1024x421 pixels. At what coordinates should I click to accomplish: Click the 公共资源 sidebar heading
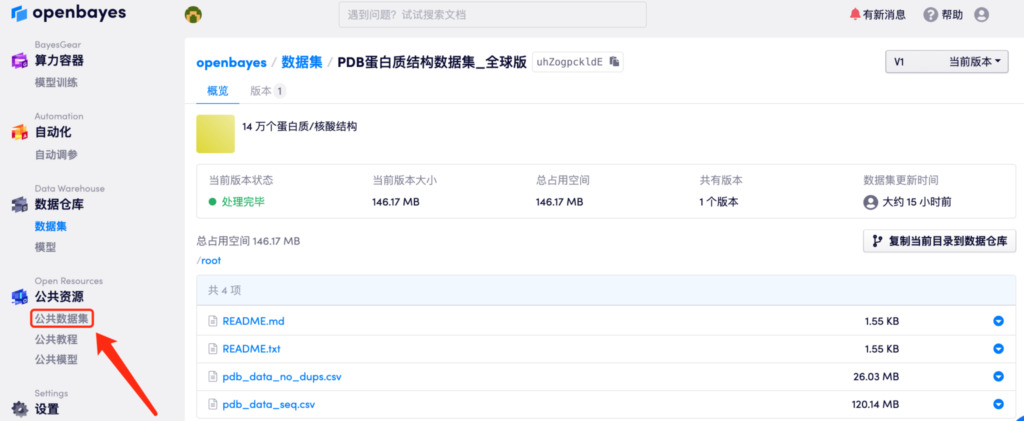tap(59, 297)
